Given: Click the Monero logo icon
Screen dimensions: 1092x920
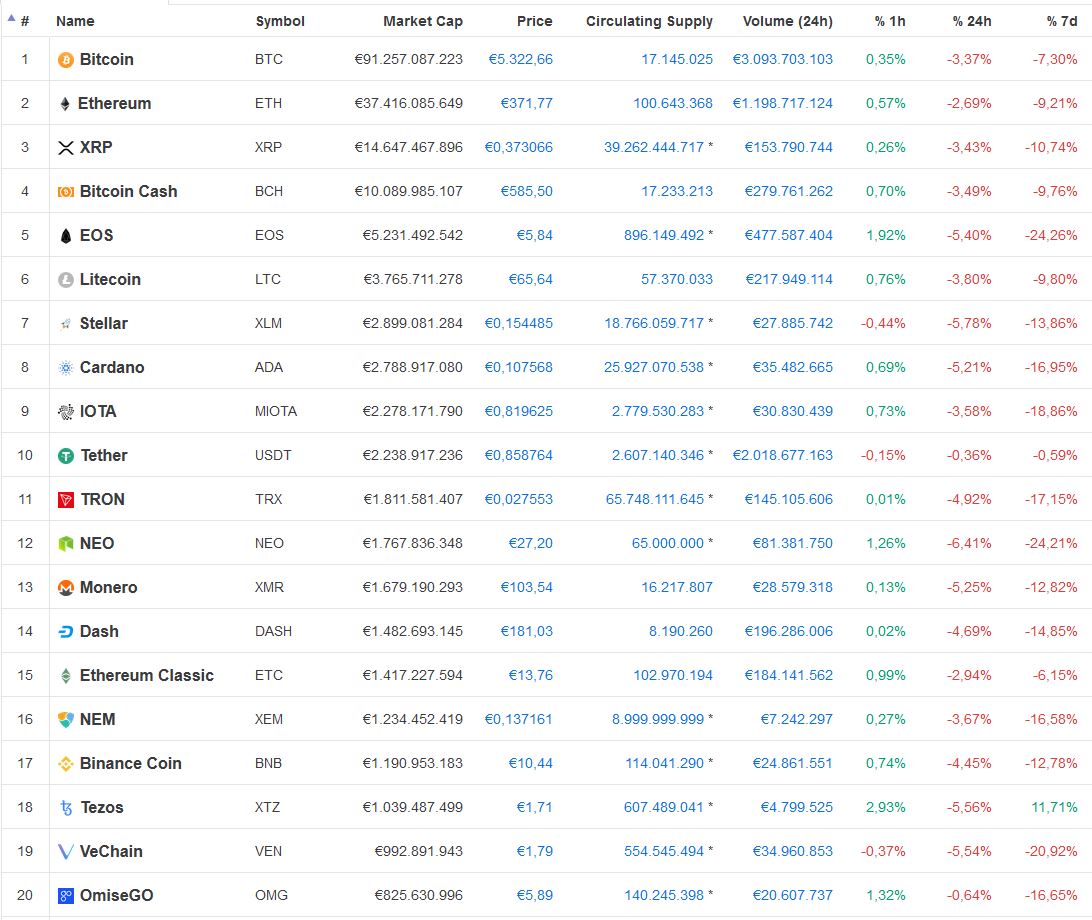Looking at the screenshot, I should point(65,588).
